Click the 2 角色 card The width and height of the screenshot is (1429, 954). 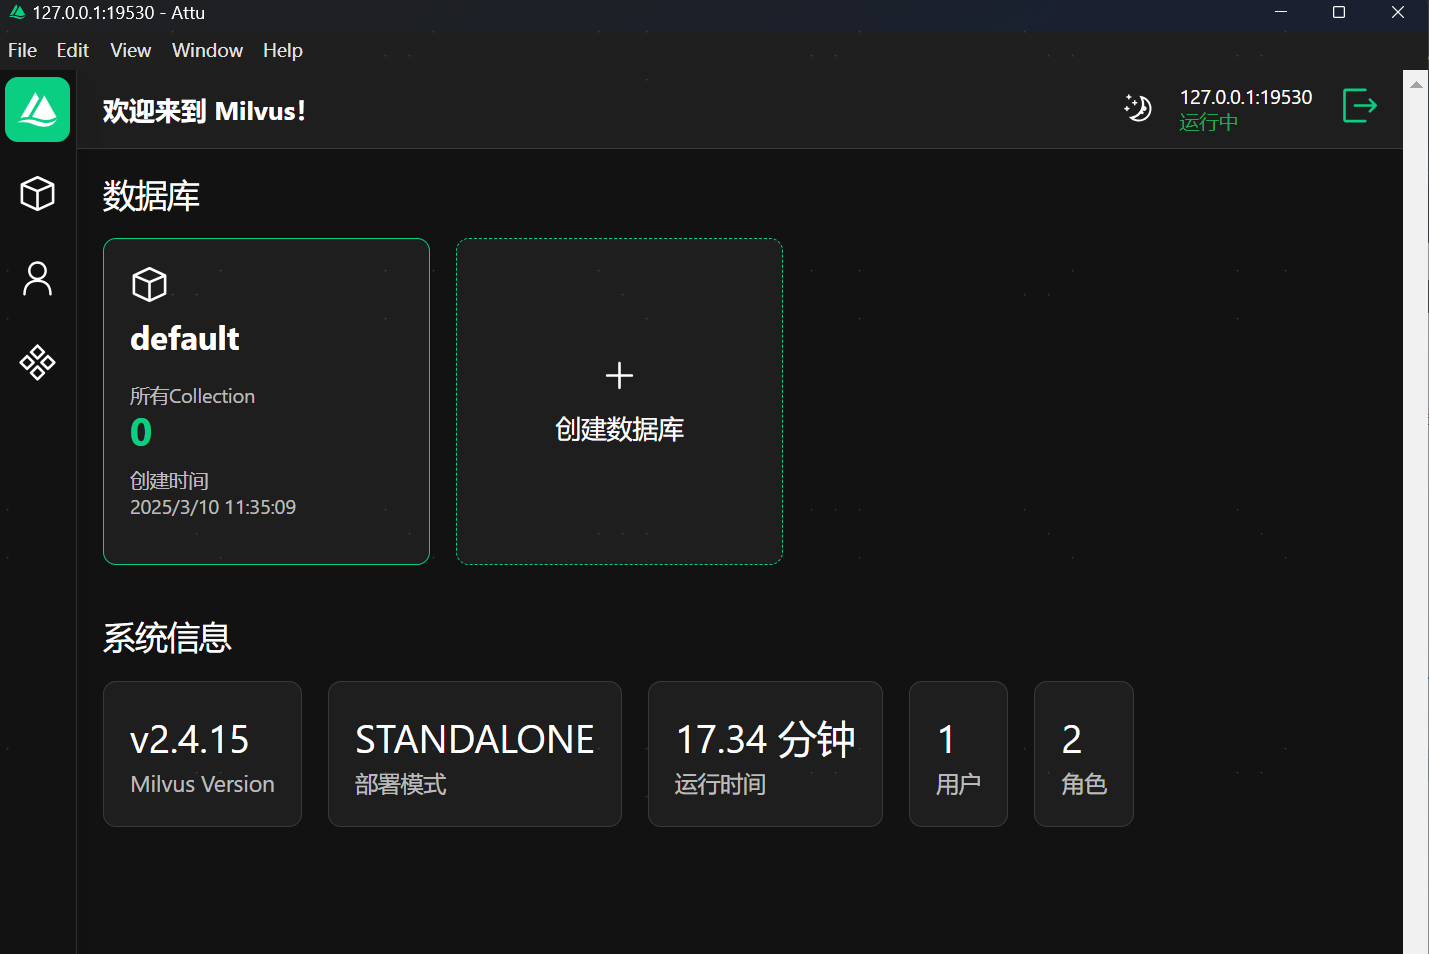(x=1084, y=754)
